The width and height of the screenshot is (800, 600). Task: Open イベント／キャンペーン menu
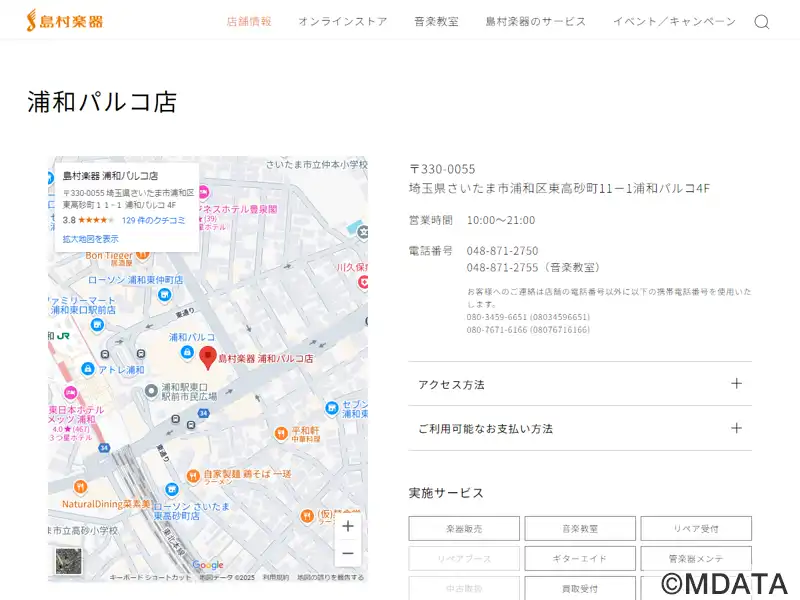[674, 21]
